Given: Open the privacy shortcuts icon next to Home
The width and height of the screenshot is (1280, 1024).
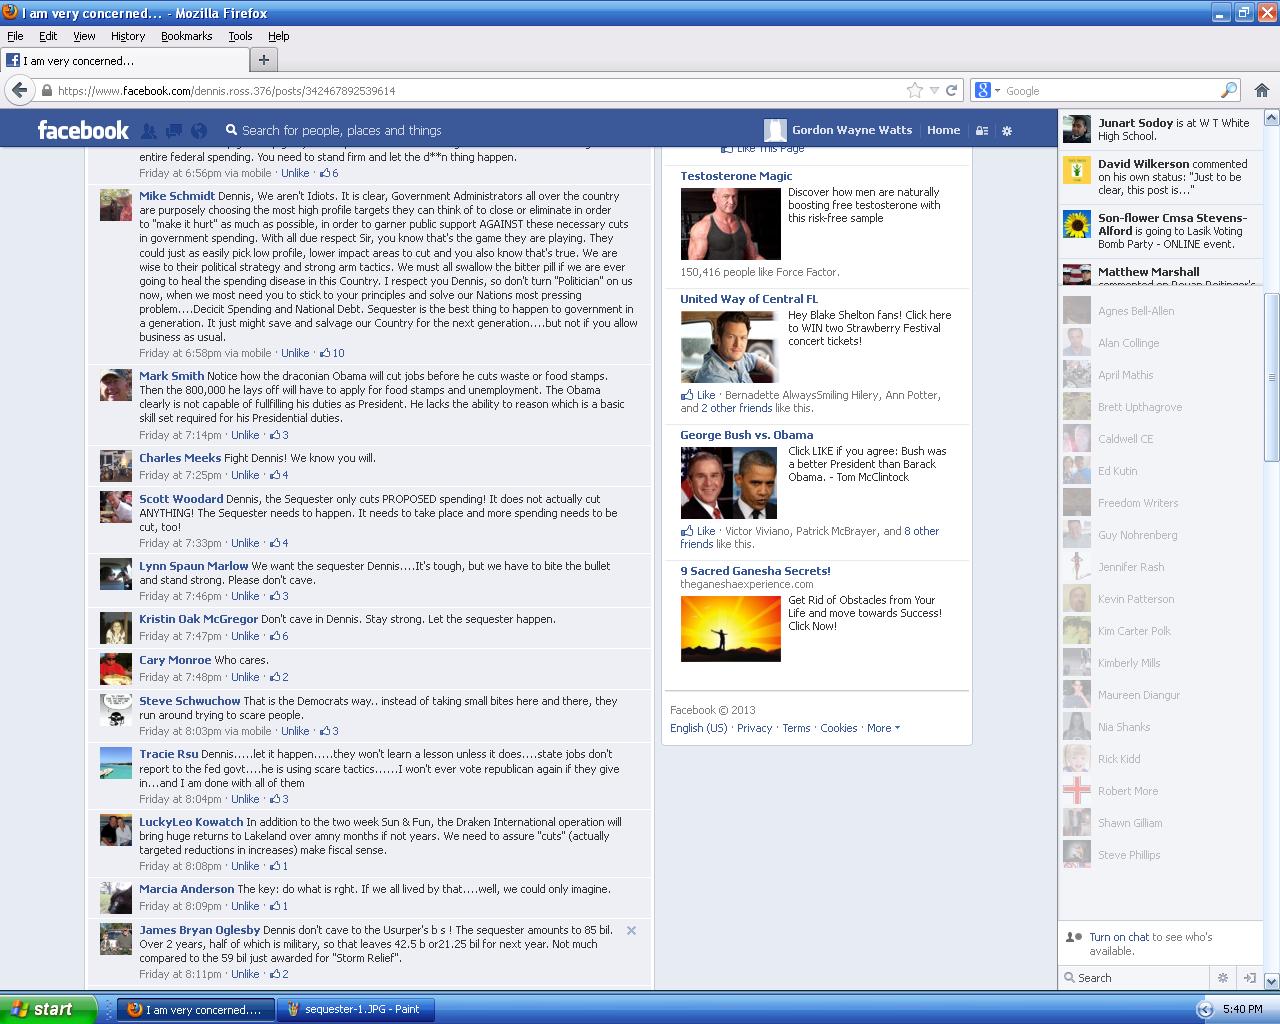Looking at the screenshot, I should point(982,130).
